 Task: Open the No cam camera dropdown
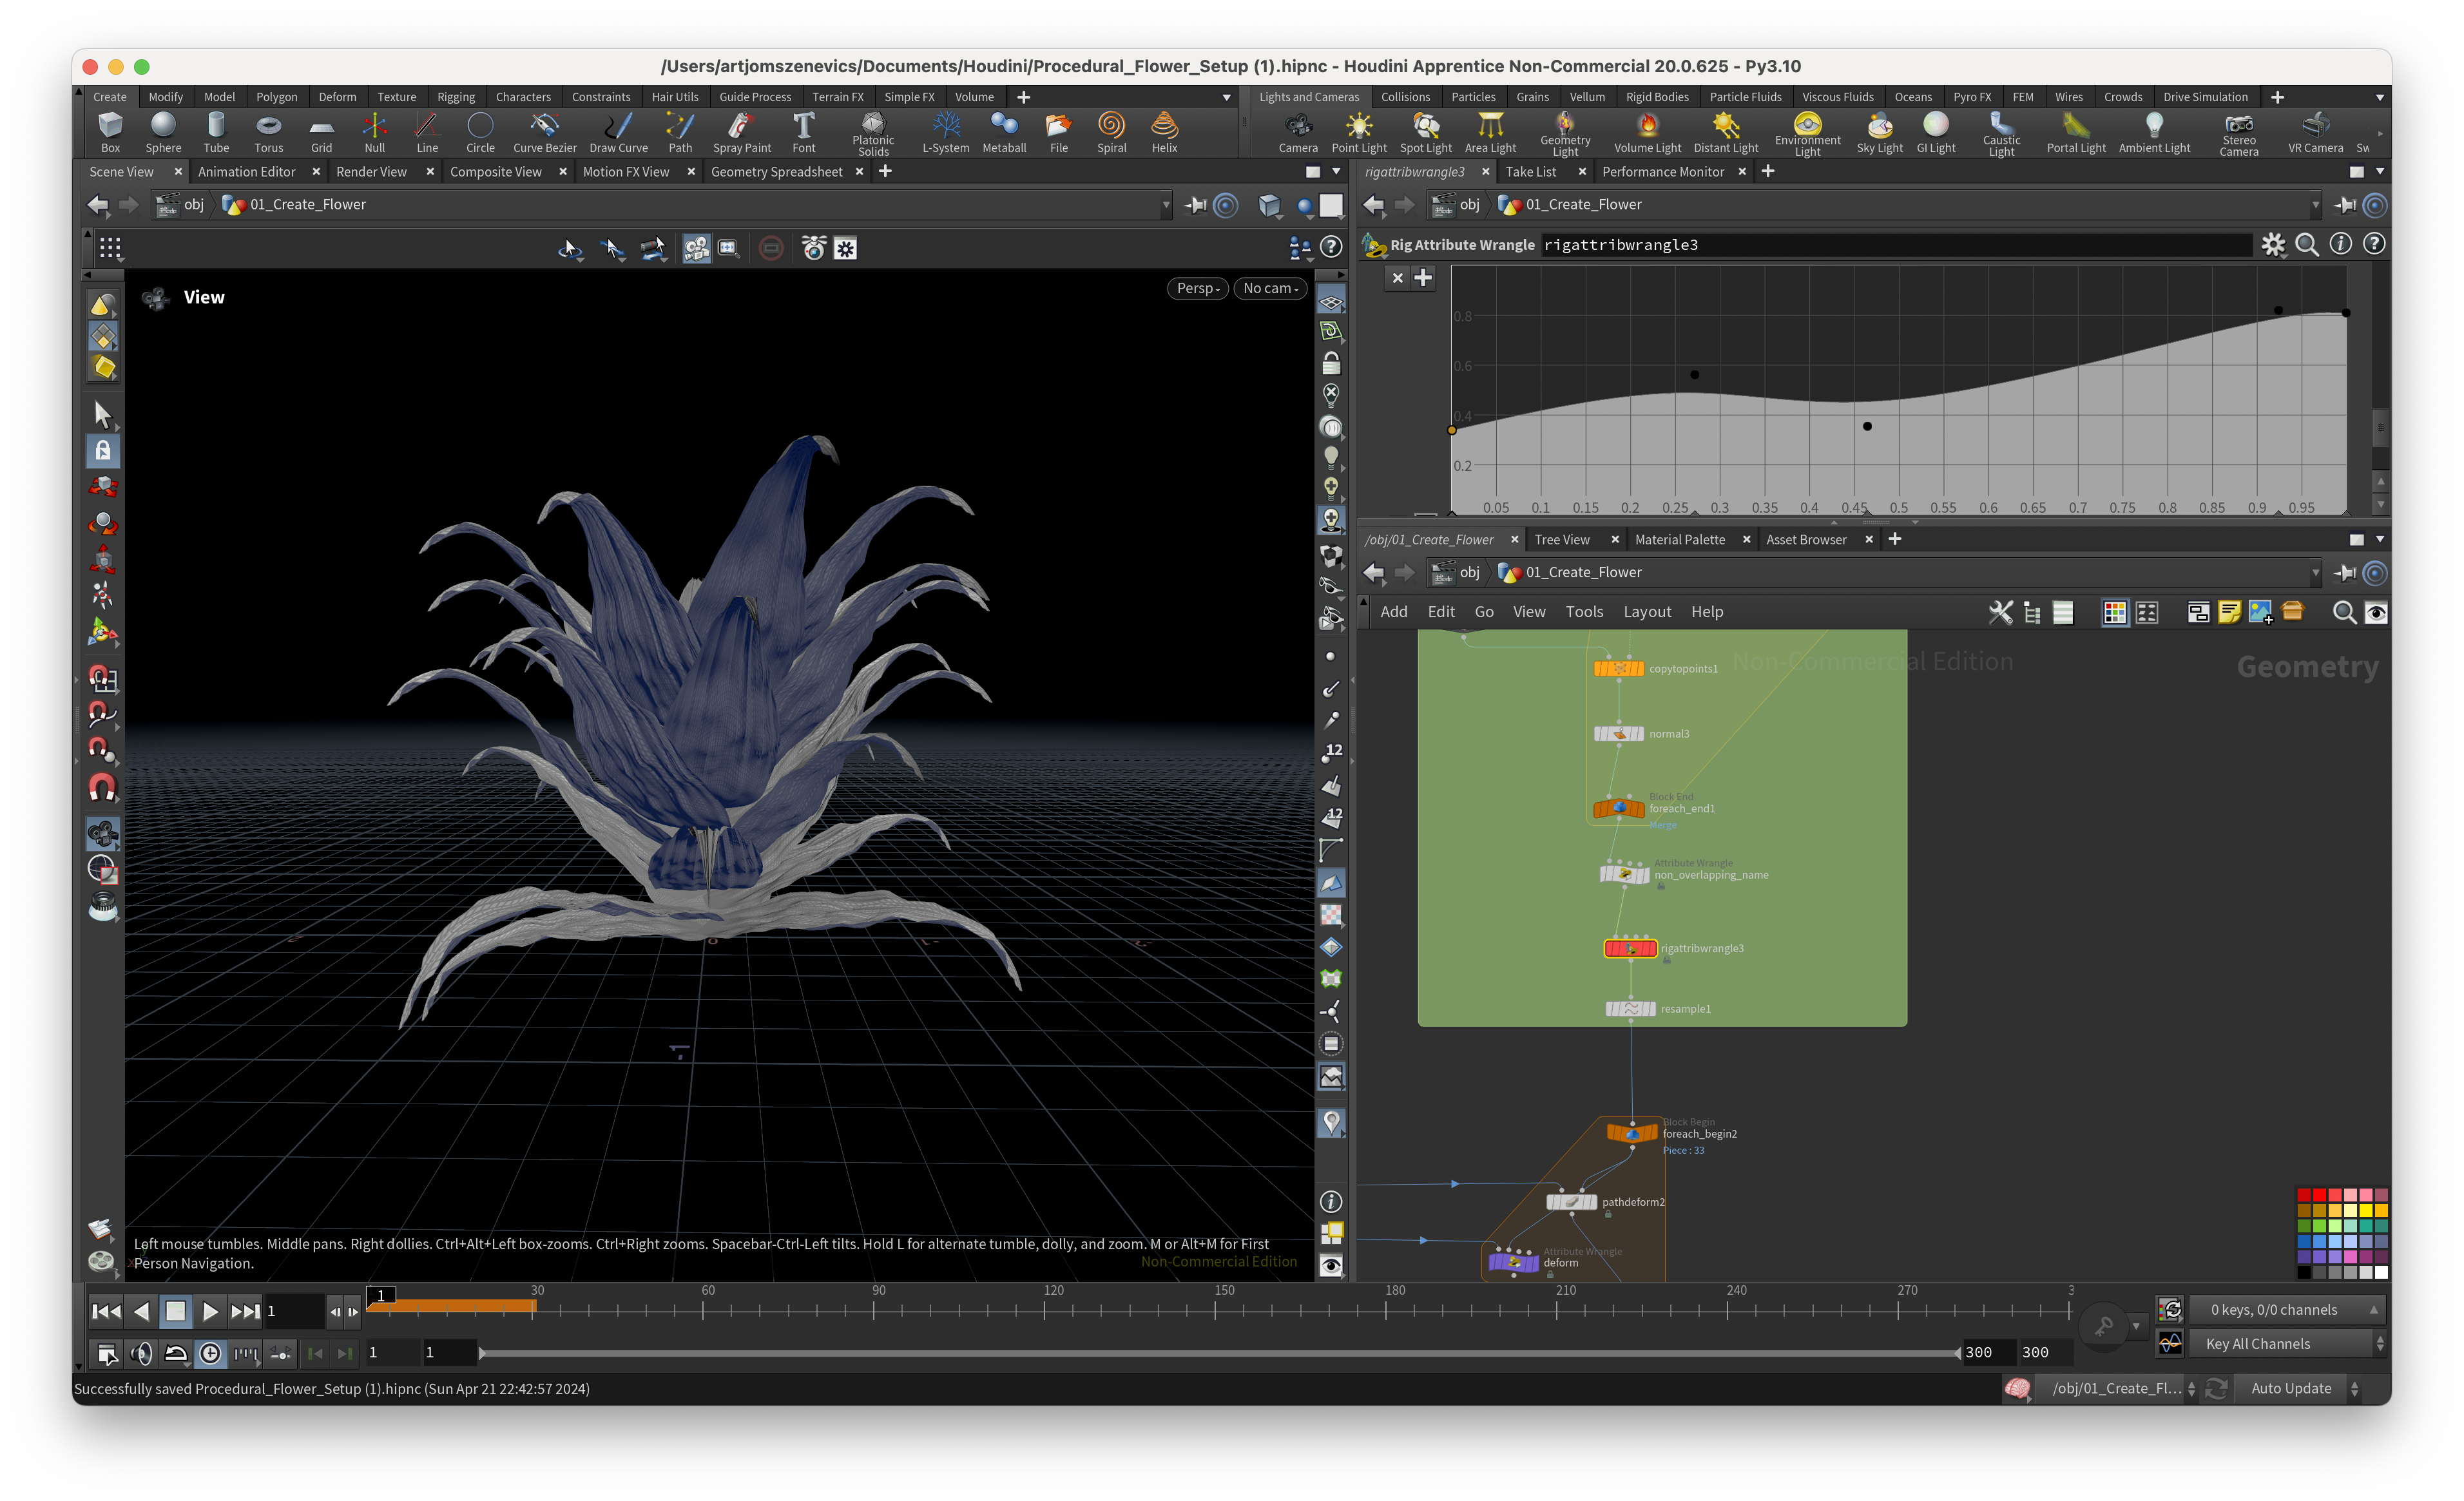1269,288
